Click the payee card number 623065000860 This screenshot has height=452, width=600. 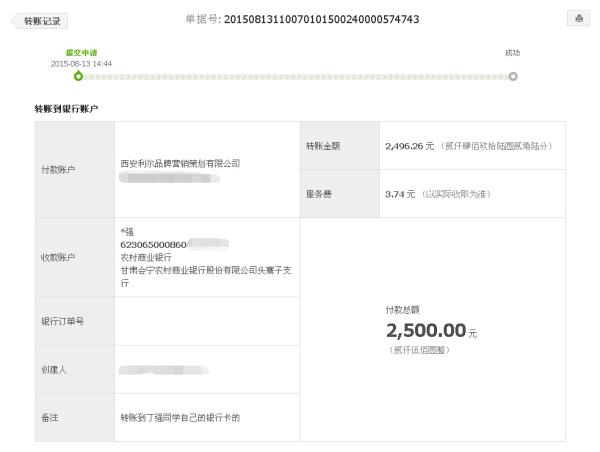coord(153,245)
